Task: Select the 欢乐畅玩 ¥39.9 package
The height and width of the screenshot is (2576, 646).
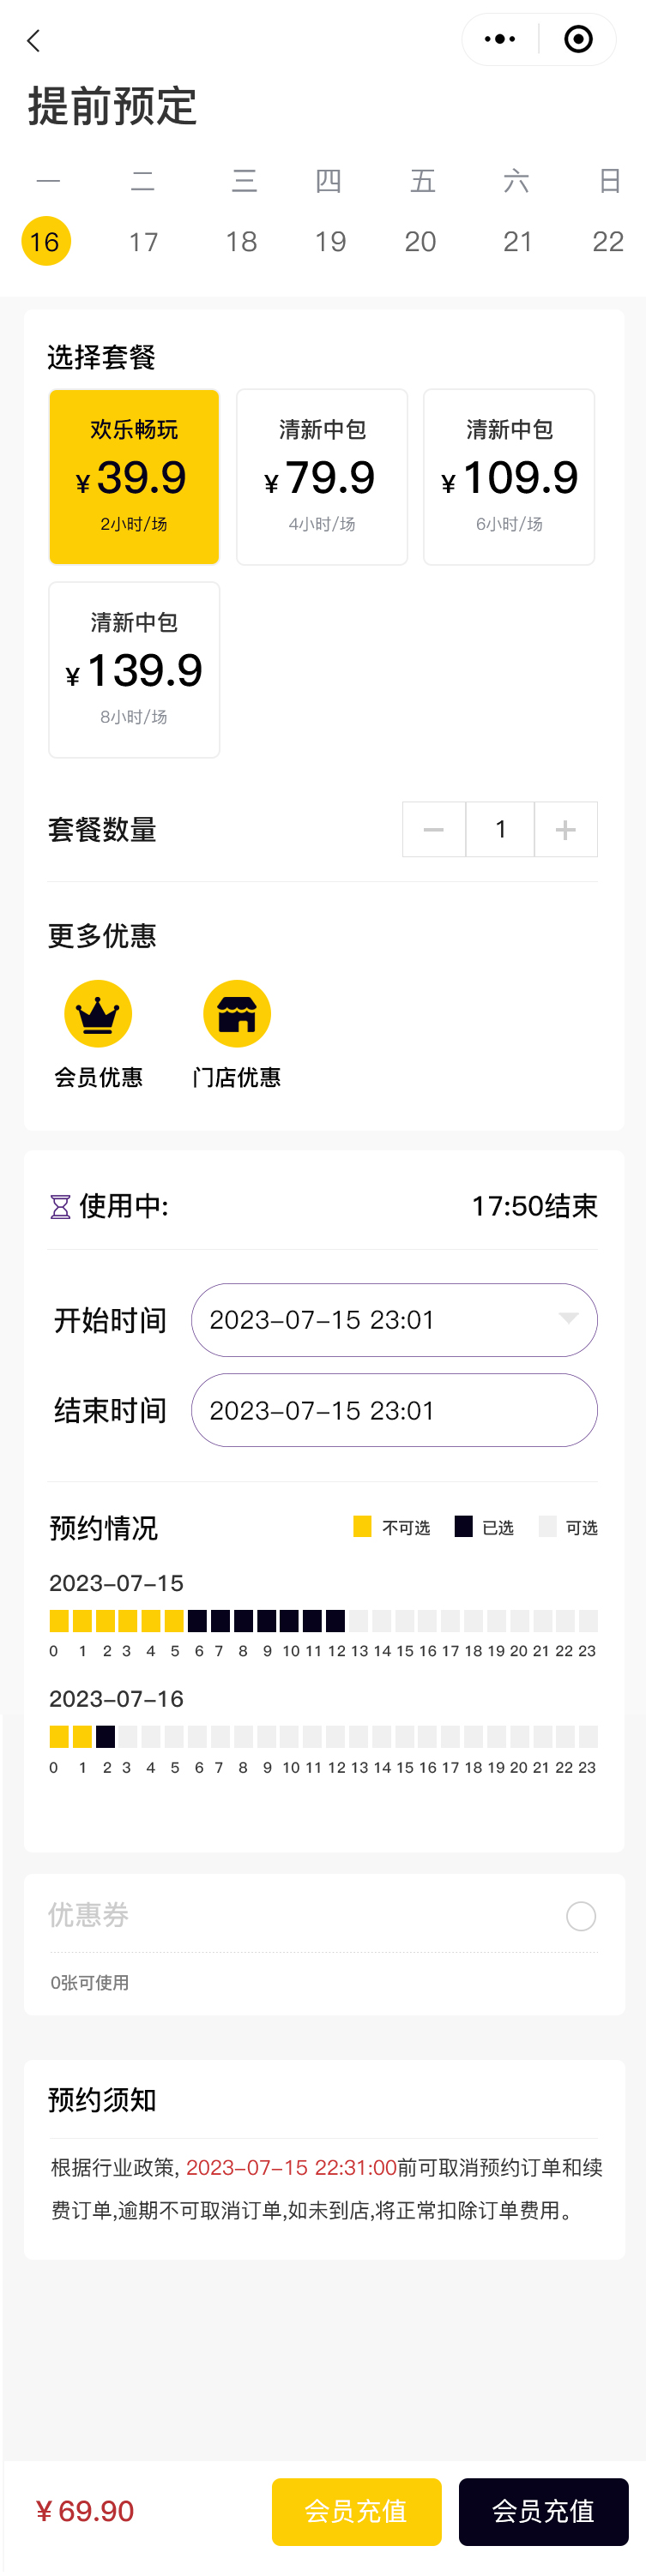Action: click(134, 476)
